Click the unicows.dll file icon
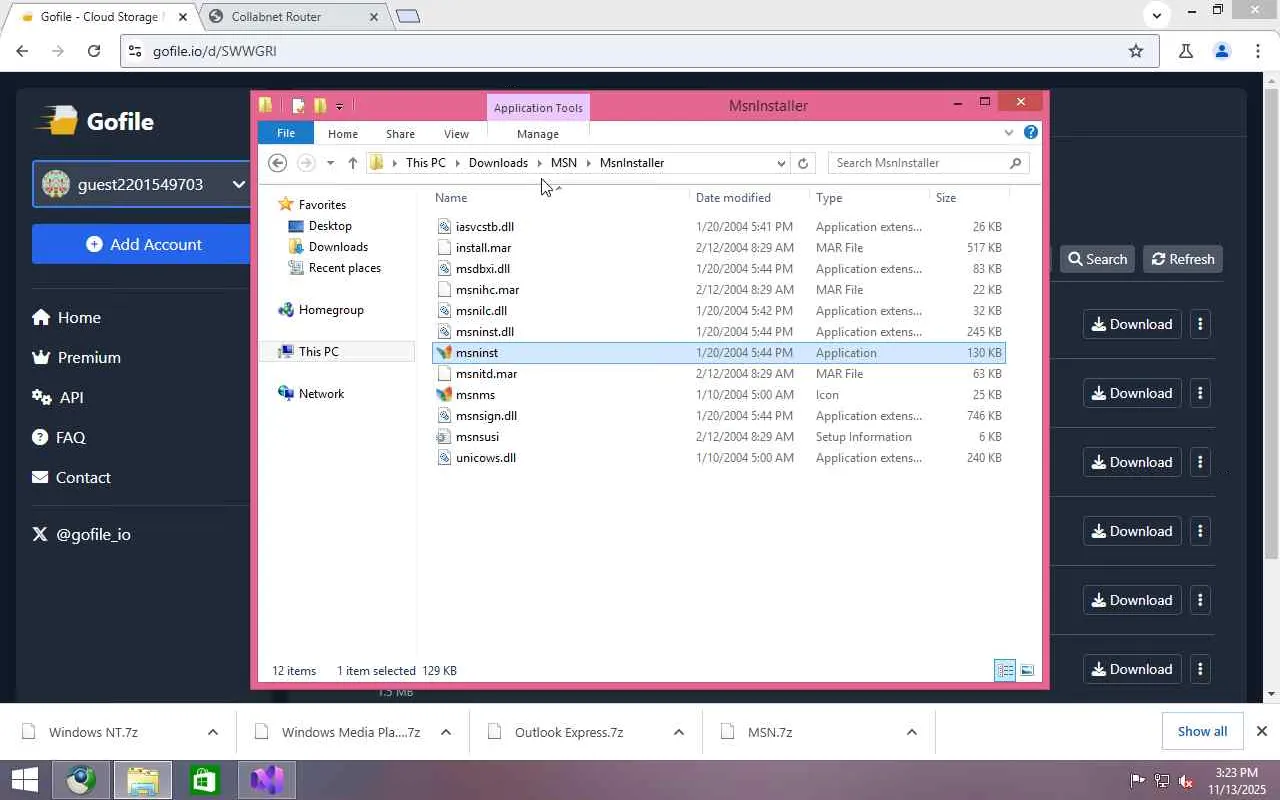1280x800 pixels. coord(445,458)
